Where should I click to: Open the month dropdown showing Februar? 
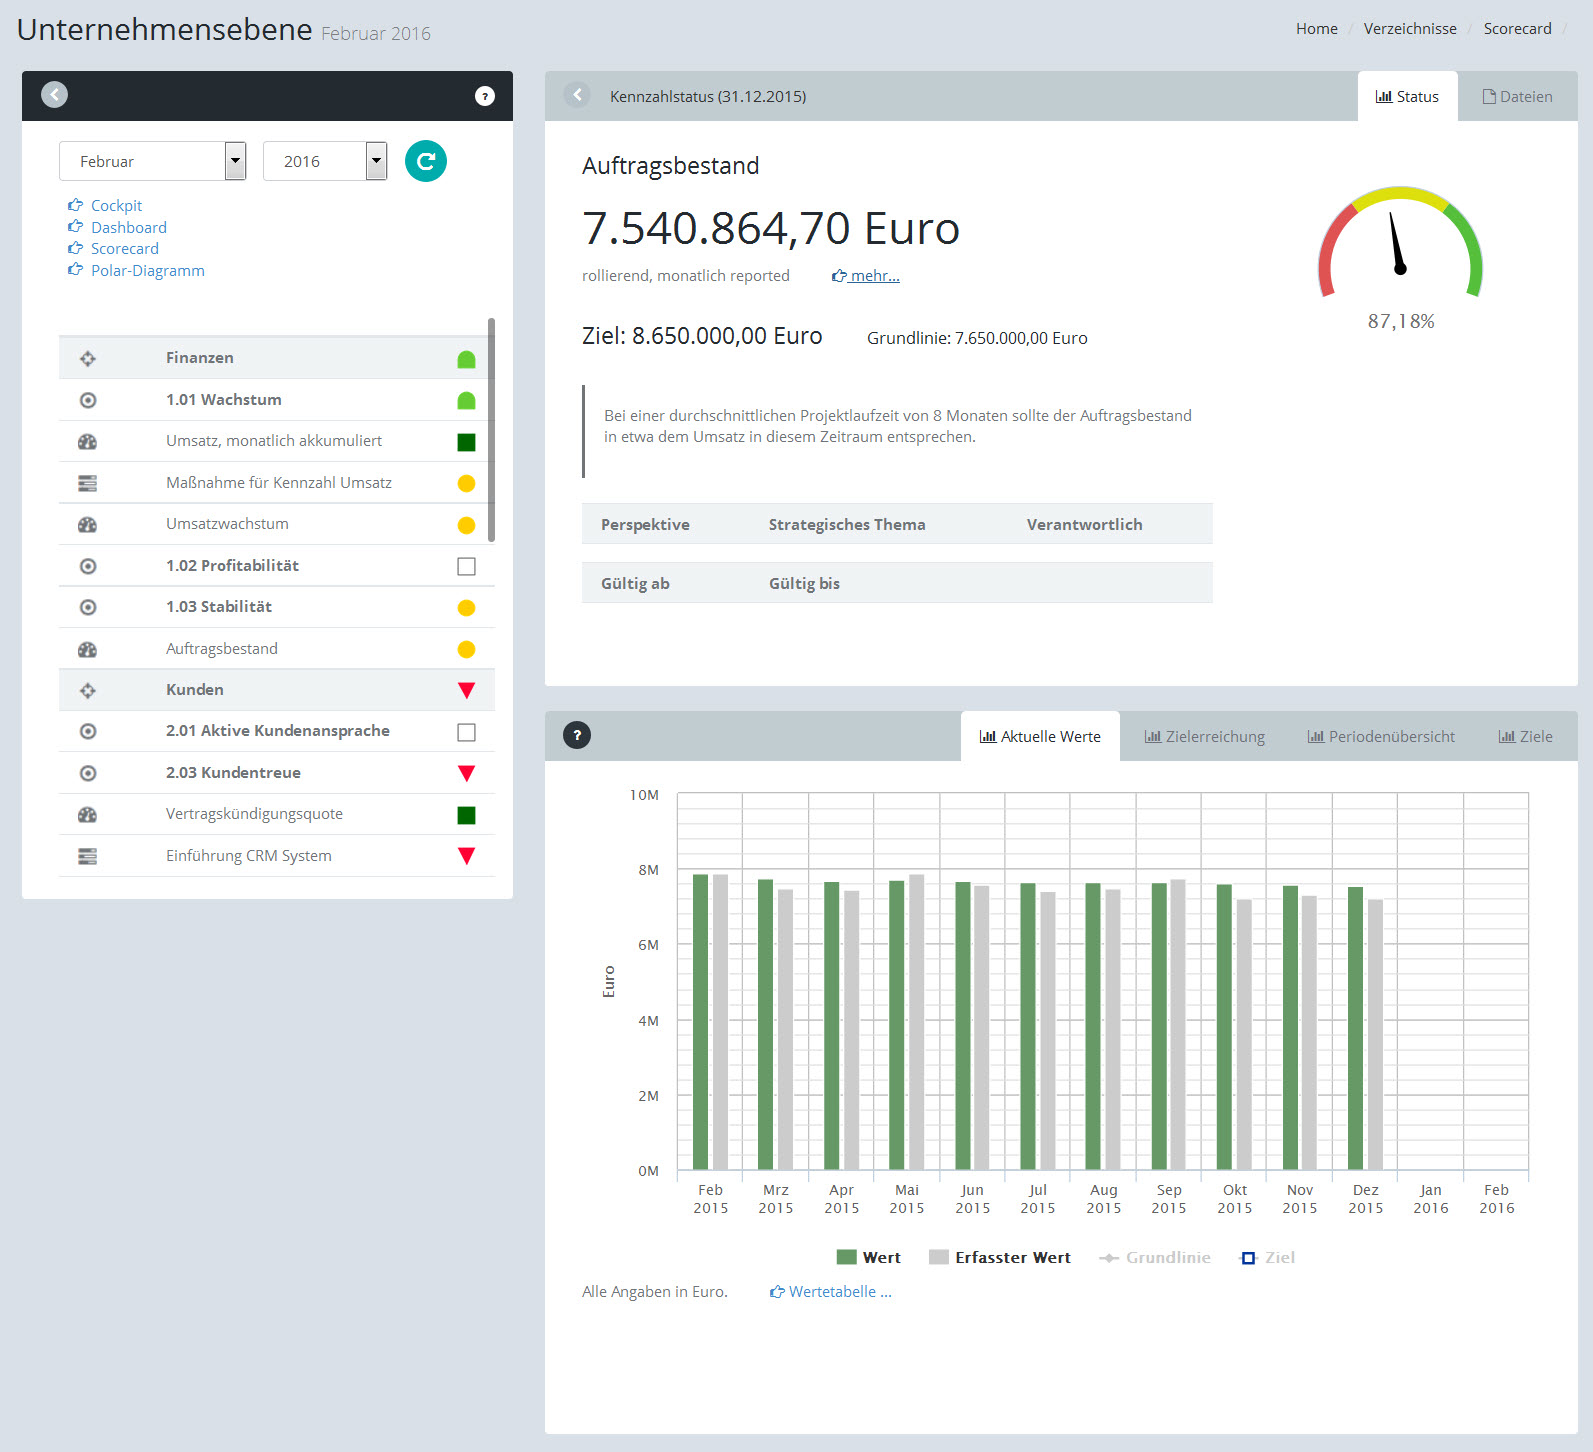click(x=152, y=161)
